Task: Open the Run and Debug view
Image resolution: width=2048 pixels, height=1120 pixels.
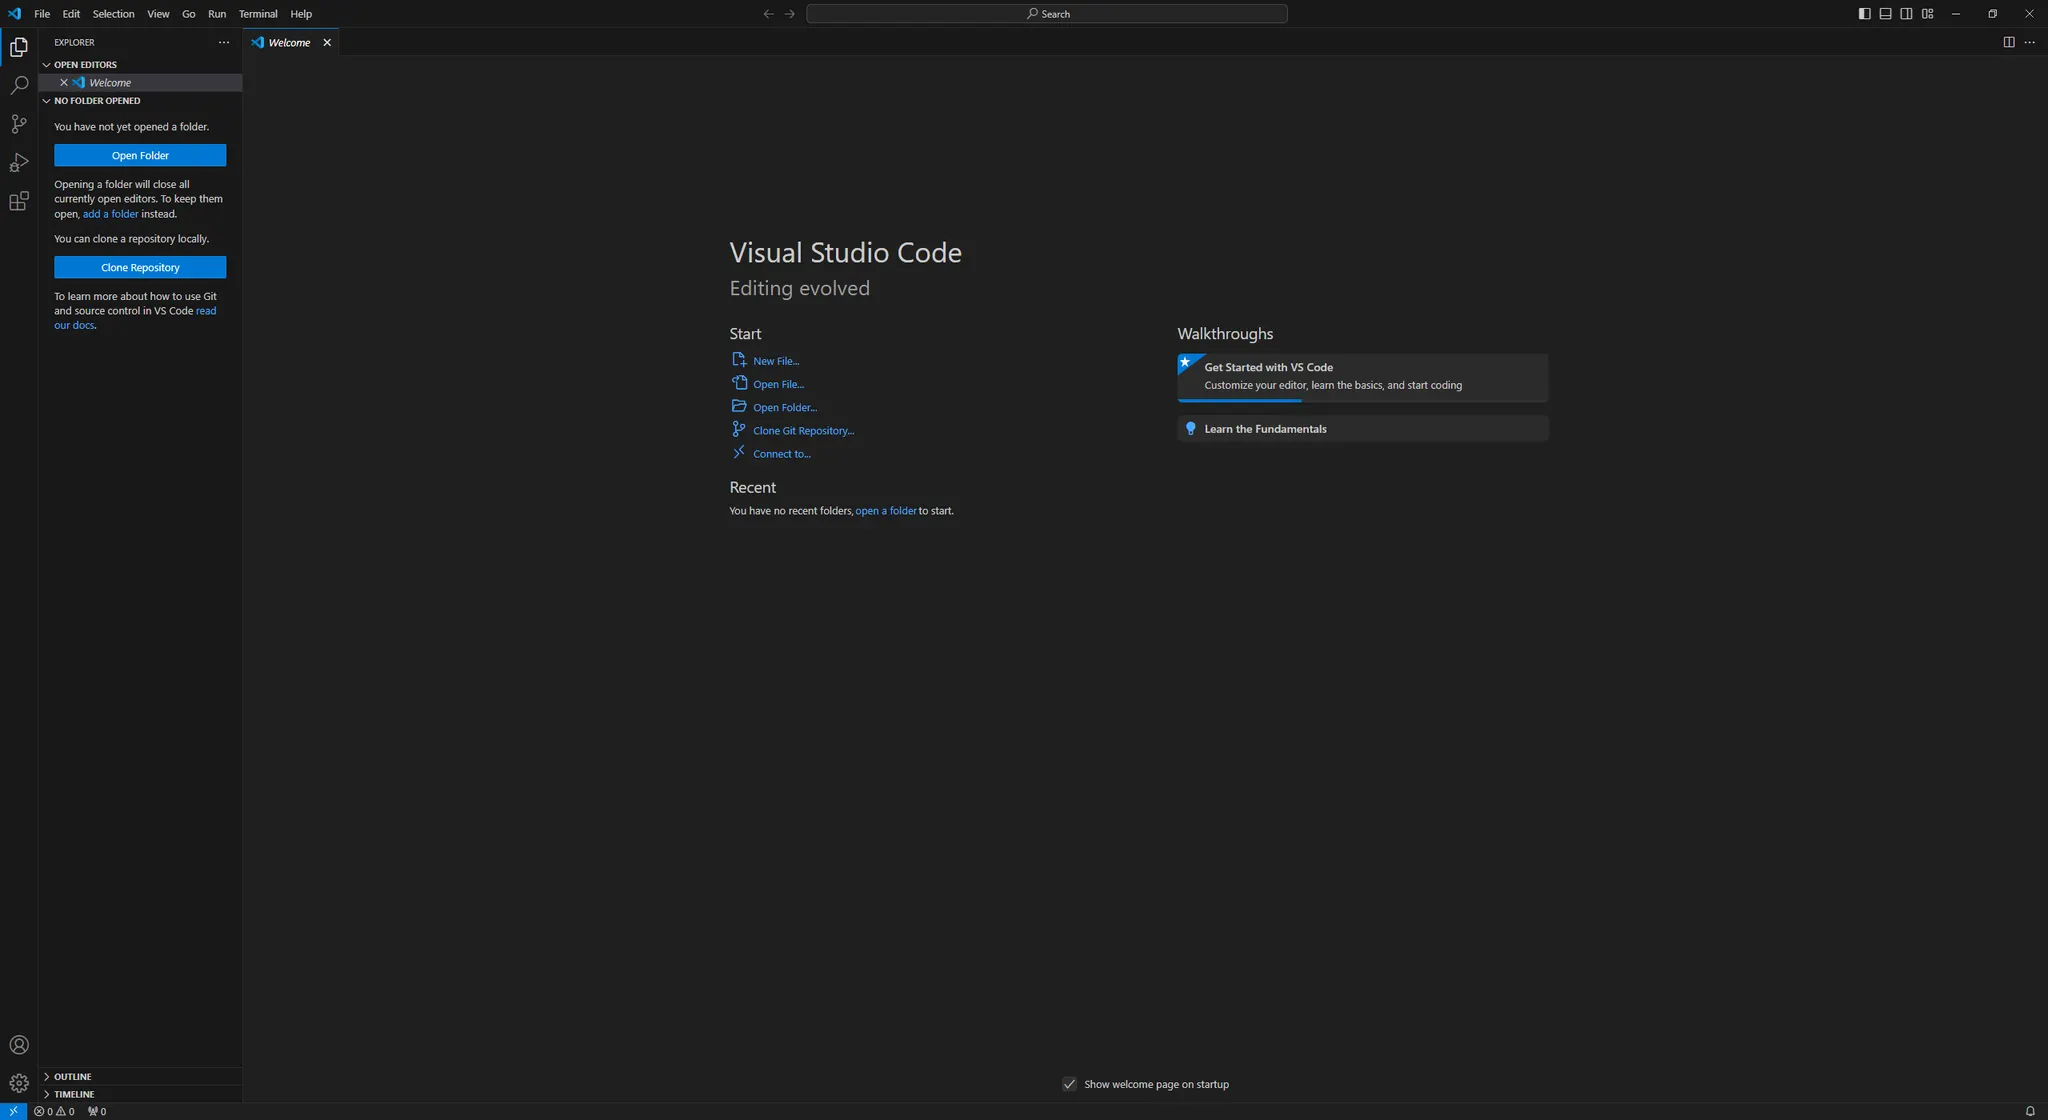Action: tap(19, 163)
